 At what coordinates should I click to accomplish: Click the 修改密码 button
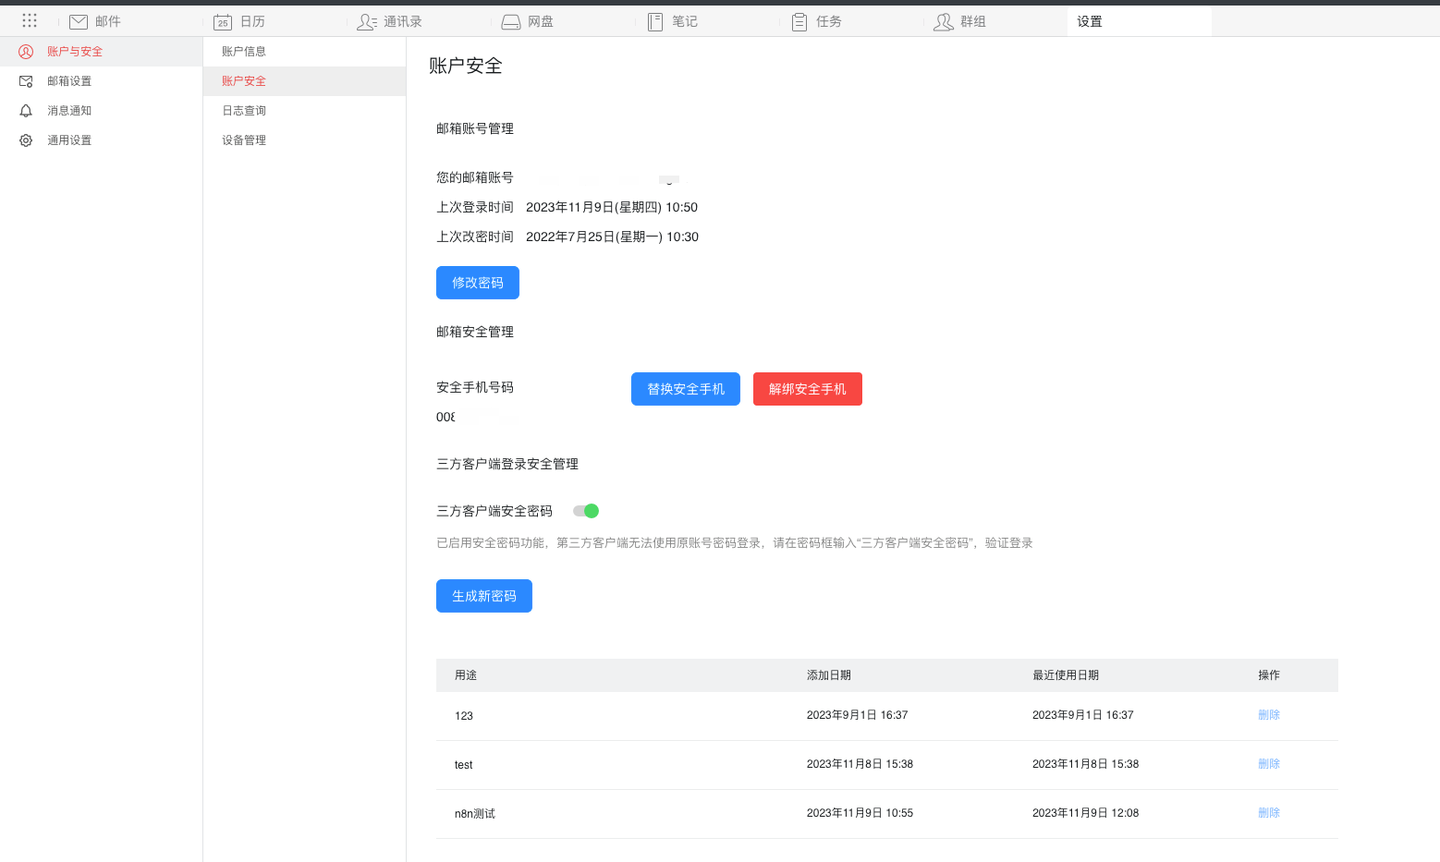click(x=477, y=283)
